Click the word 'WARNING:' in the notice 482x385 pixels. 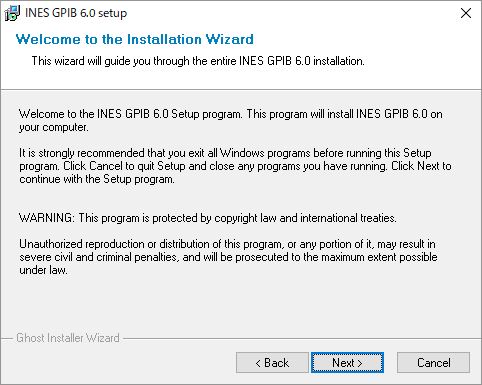coord(47,218)
